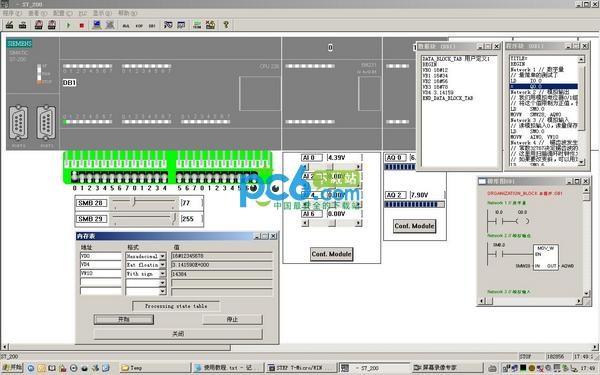Click the KOP ladder view toolbar icon
Screen dimensions: 600x375
(139, 26)
